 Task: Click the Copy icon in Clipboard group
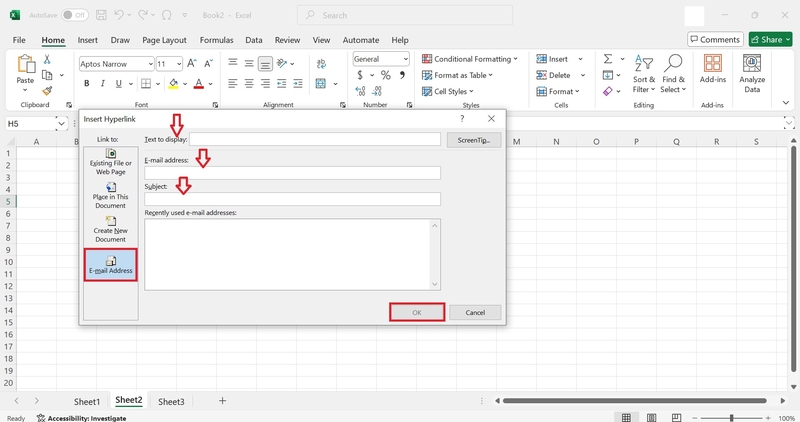47,76
